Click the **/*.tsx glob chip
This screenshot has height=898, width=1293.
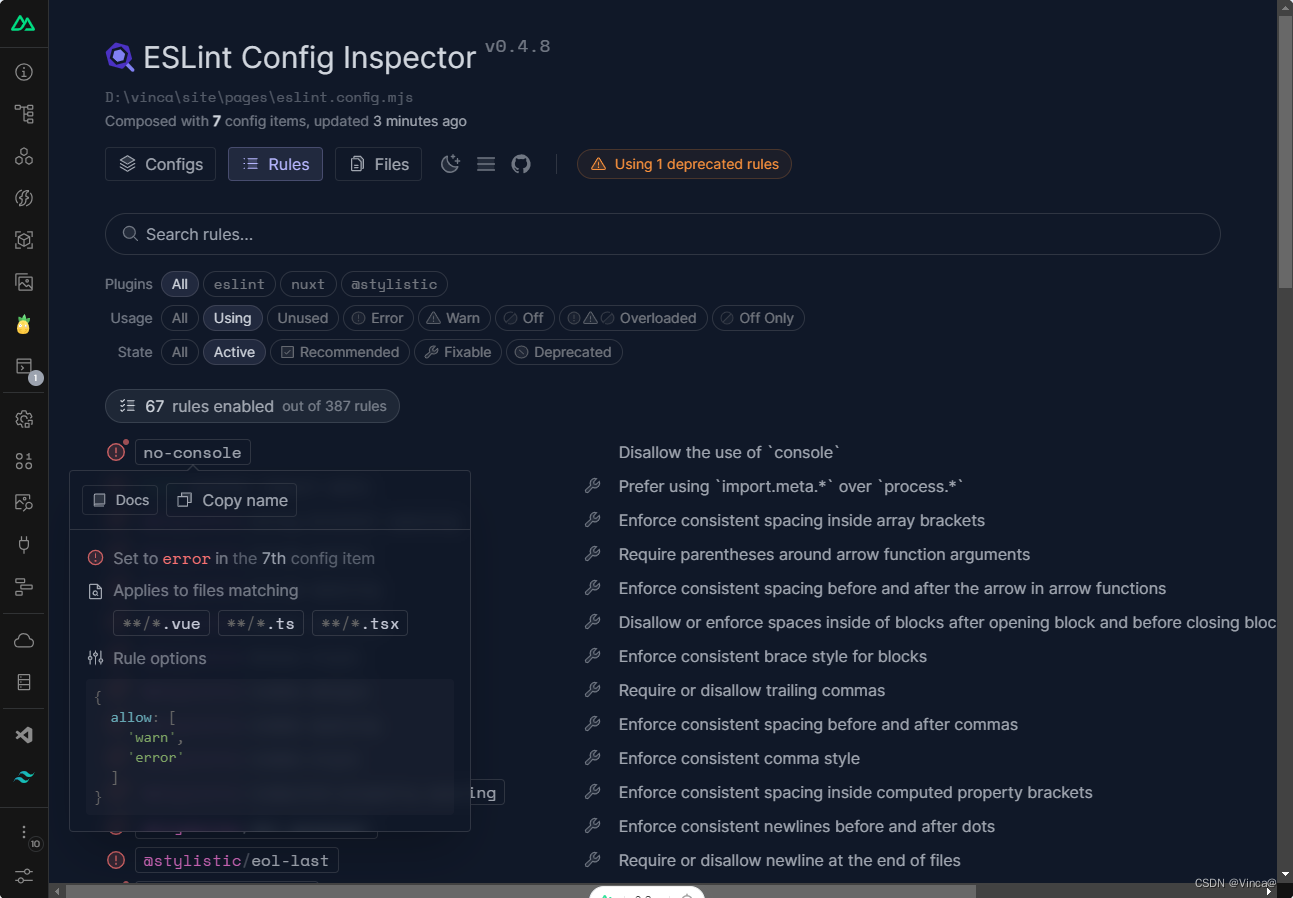[x=360, y=624]
